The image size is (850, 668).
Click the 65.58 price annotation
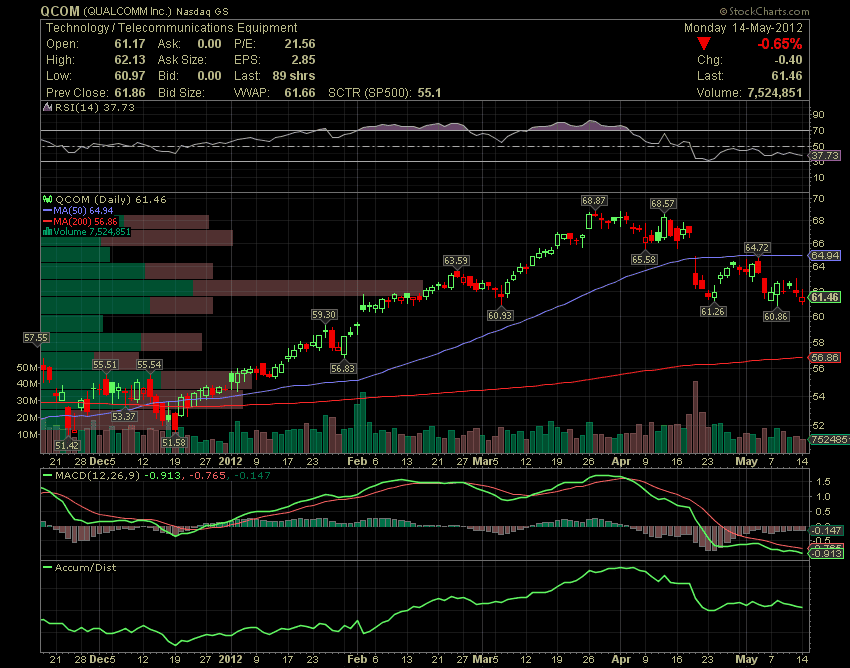coord(644,260)
